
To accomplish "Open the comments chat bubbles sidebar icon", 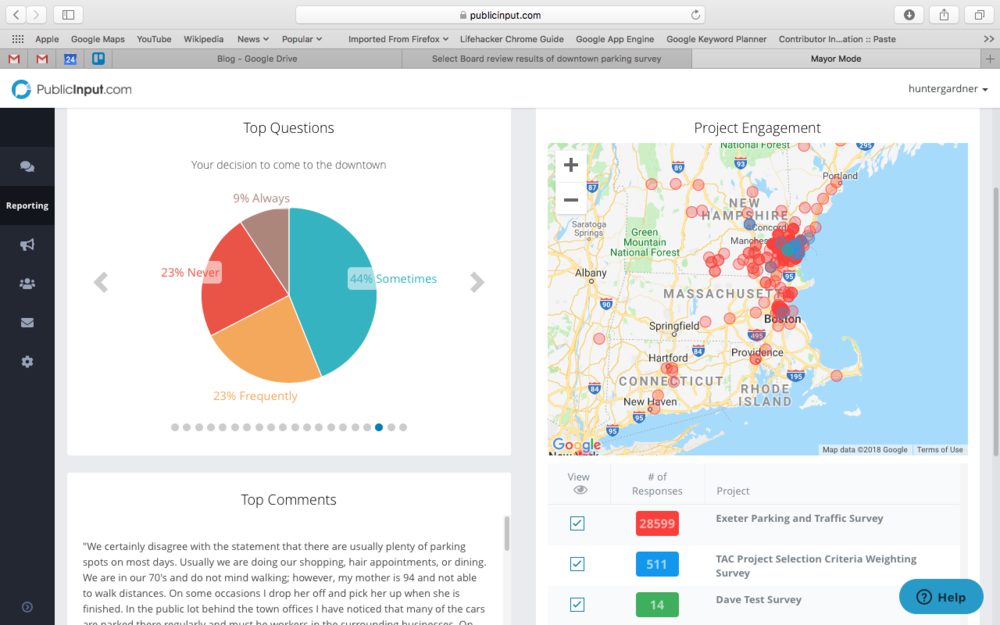I will [27, 167].
